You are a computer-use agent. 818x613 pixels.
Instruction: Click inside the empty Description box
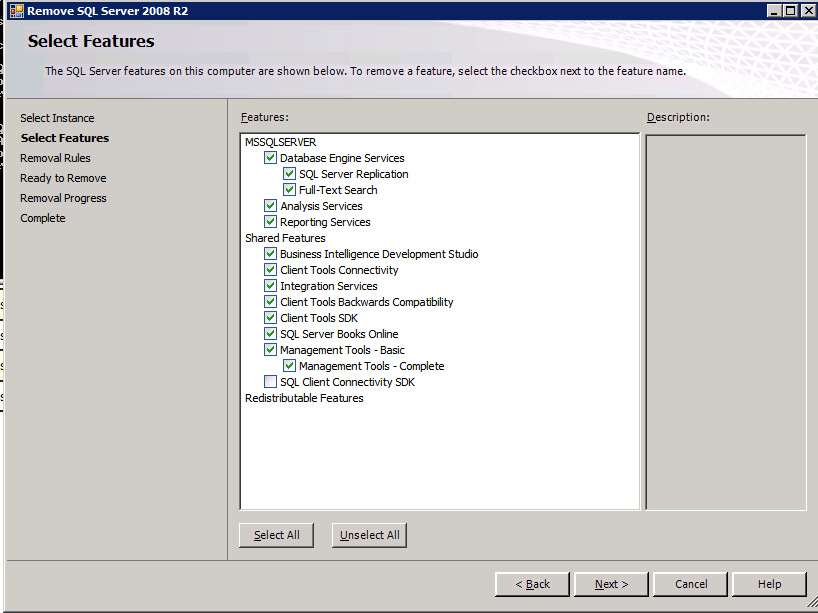pos(726,322)
